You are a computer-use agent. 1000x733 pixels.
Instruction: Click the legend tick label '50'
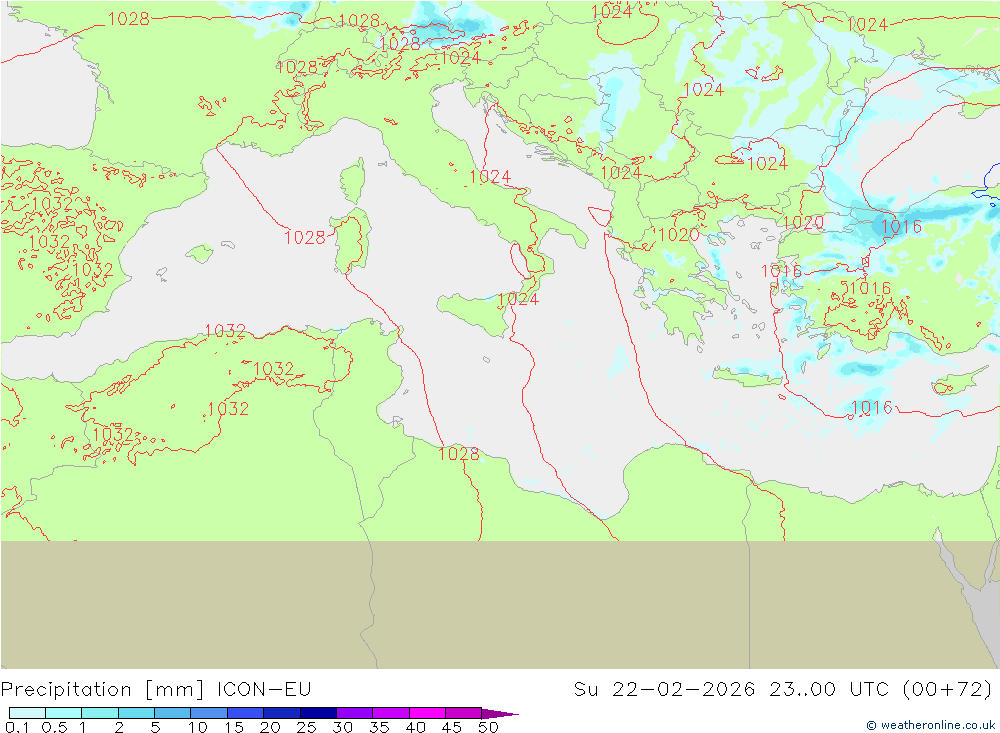click(488, 727)
